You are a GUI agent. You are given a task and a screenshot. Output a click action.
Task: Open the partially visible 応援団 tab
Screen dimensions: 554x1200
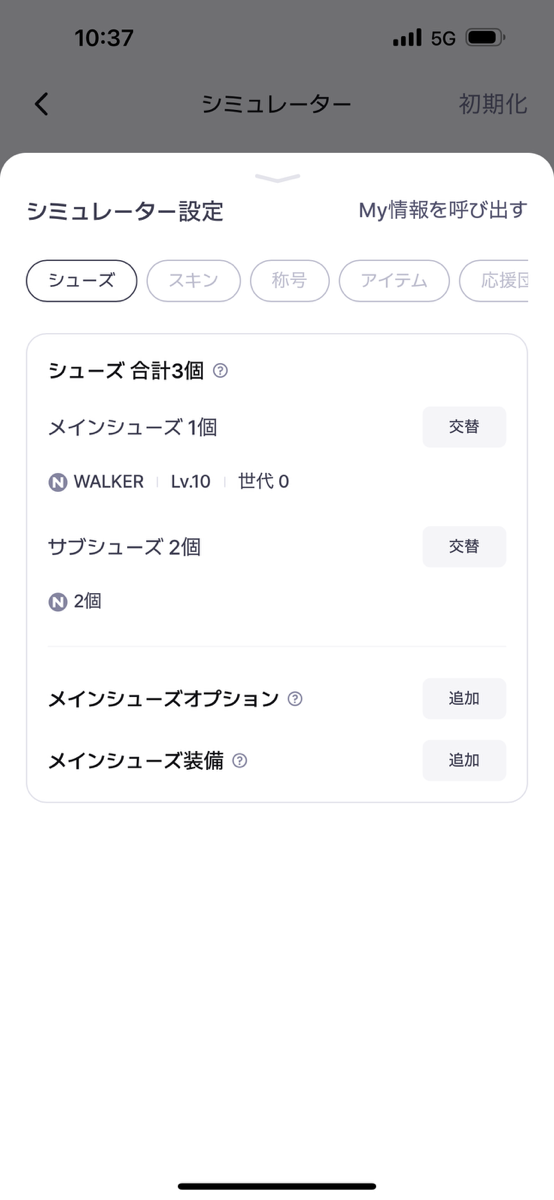[x=494, y=281]
